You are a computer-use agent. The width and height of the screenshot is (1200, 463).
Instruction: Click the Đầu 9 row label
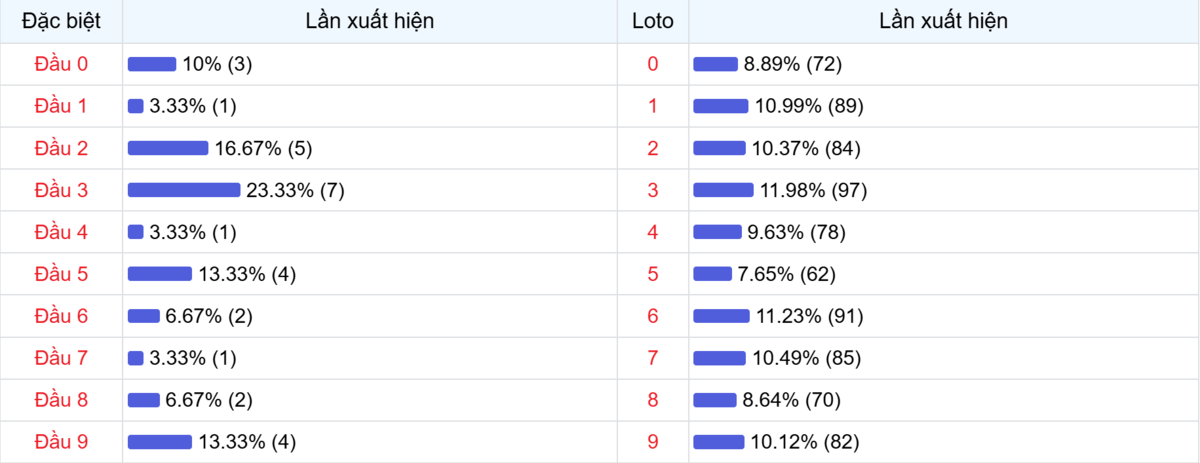click(x=61, y=442)
